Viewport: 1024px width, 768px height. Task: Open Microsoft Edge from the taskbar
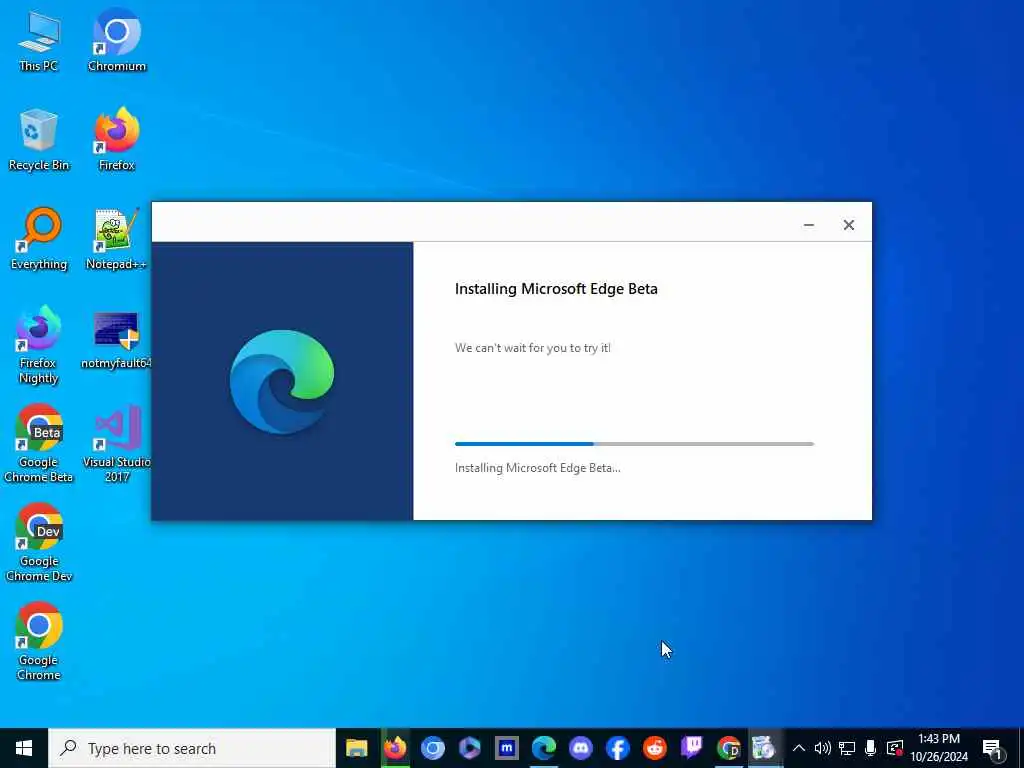(543, 748)
